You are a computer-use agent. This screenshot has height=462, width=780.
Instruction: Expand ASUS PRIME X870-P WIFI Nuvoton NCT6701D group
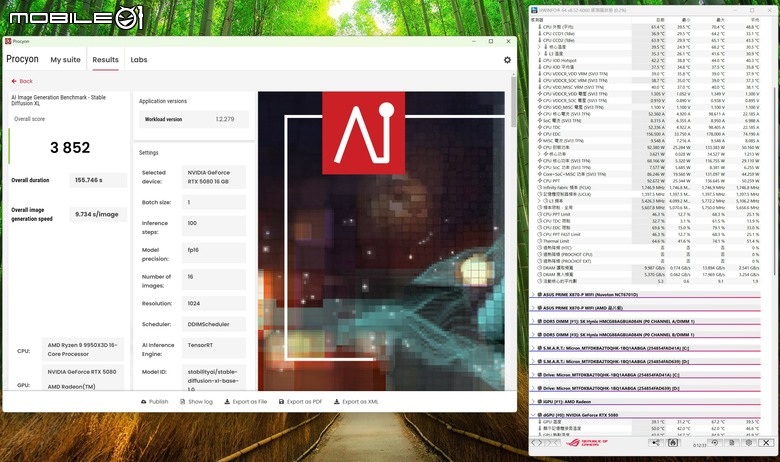click(x=533, y=294)
